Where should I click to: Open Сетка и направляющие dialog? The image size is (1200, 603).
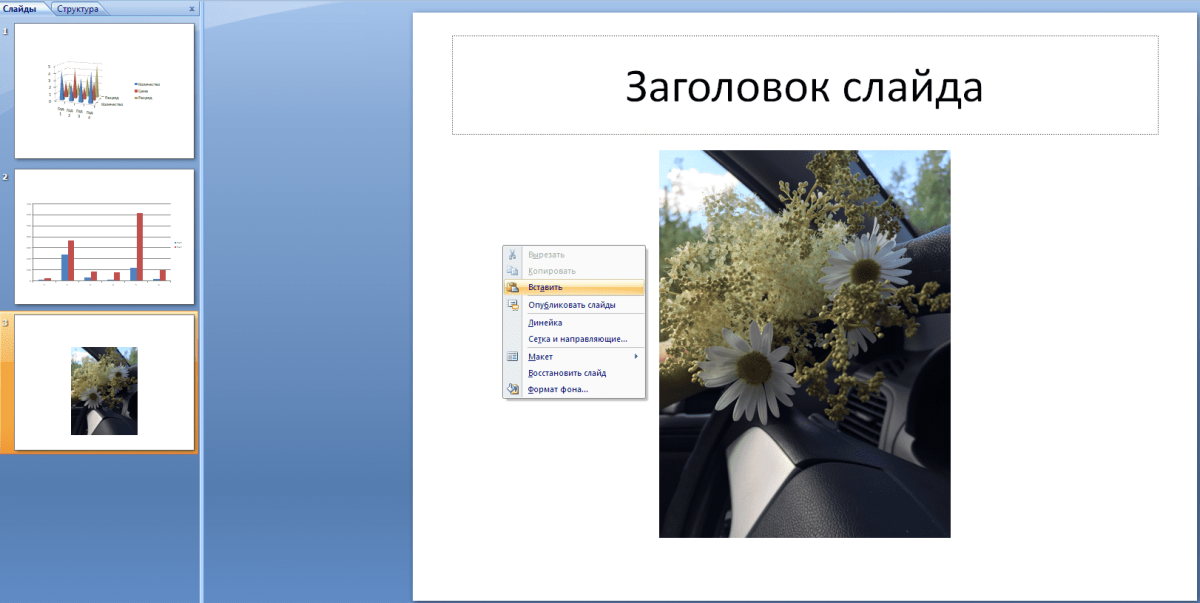point(577,339)
